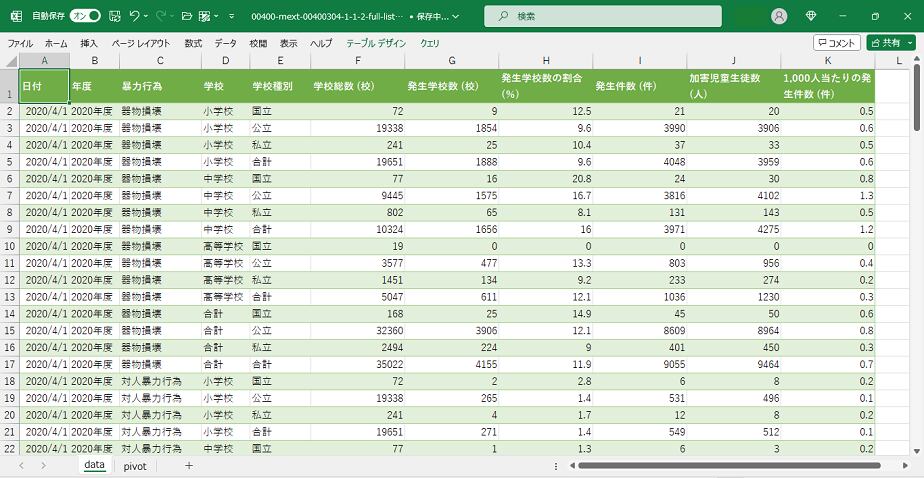Open the dropdown arrow next to 共有
924x478 pixels.
click(908, 43)
